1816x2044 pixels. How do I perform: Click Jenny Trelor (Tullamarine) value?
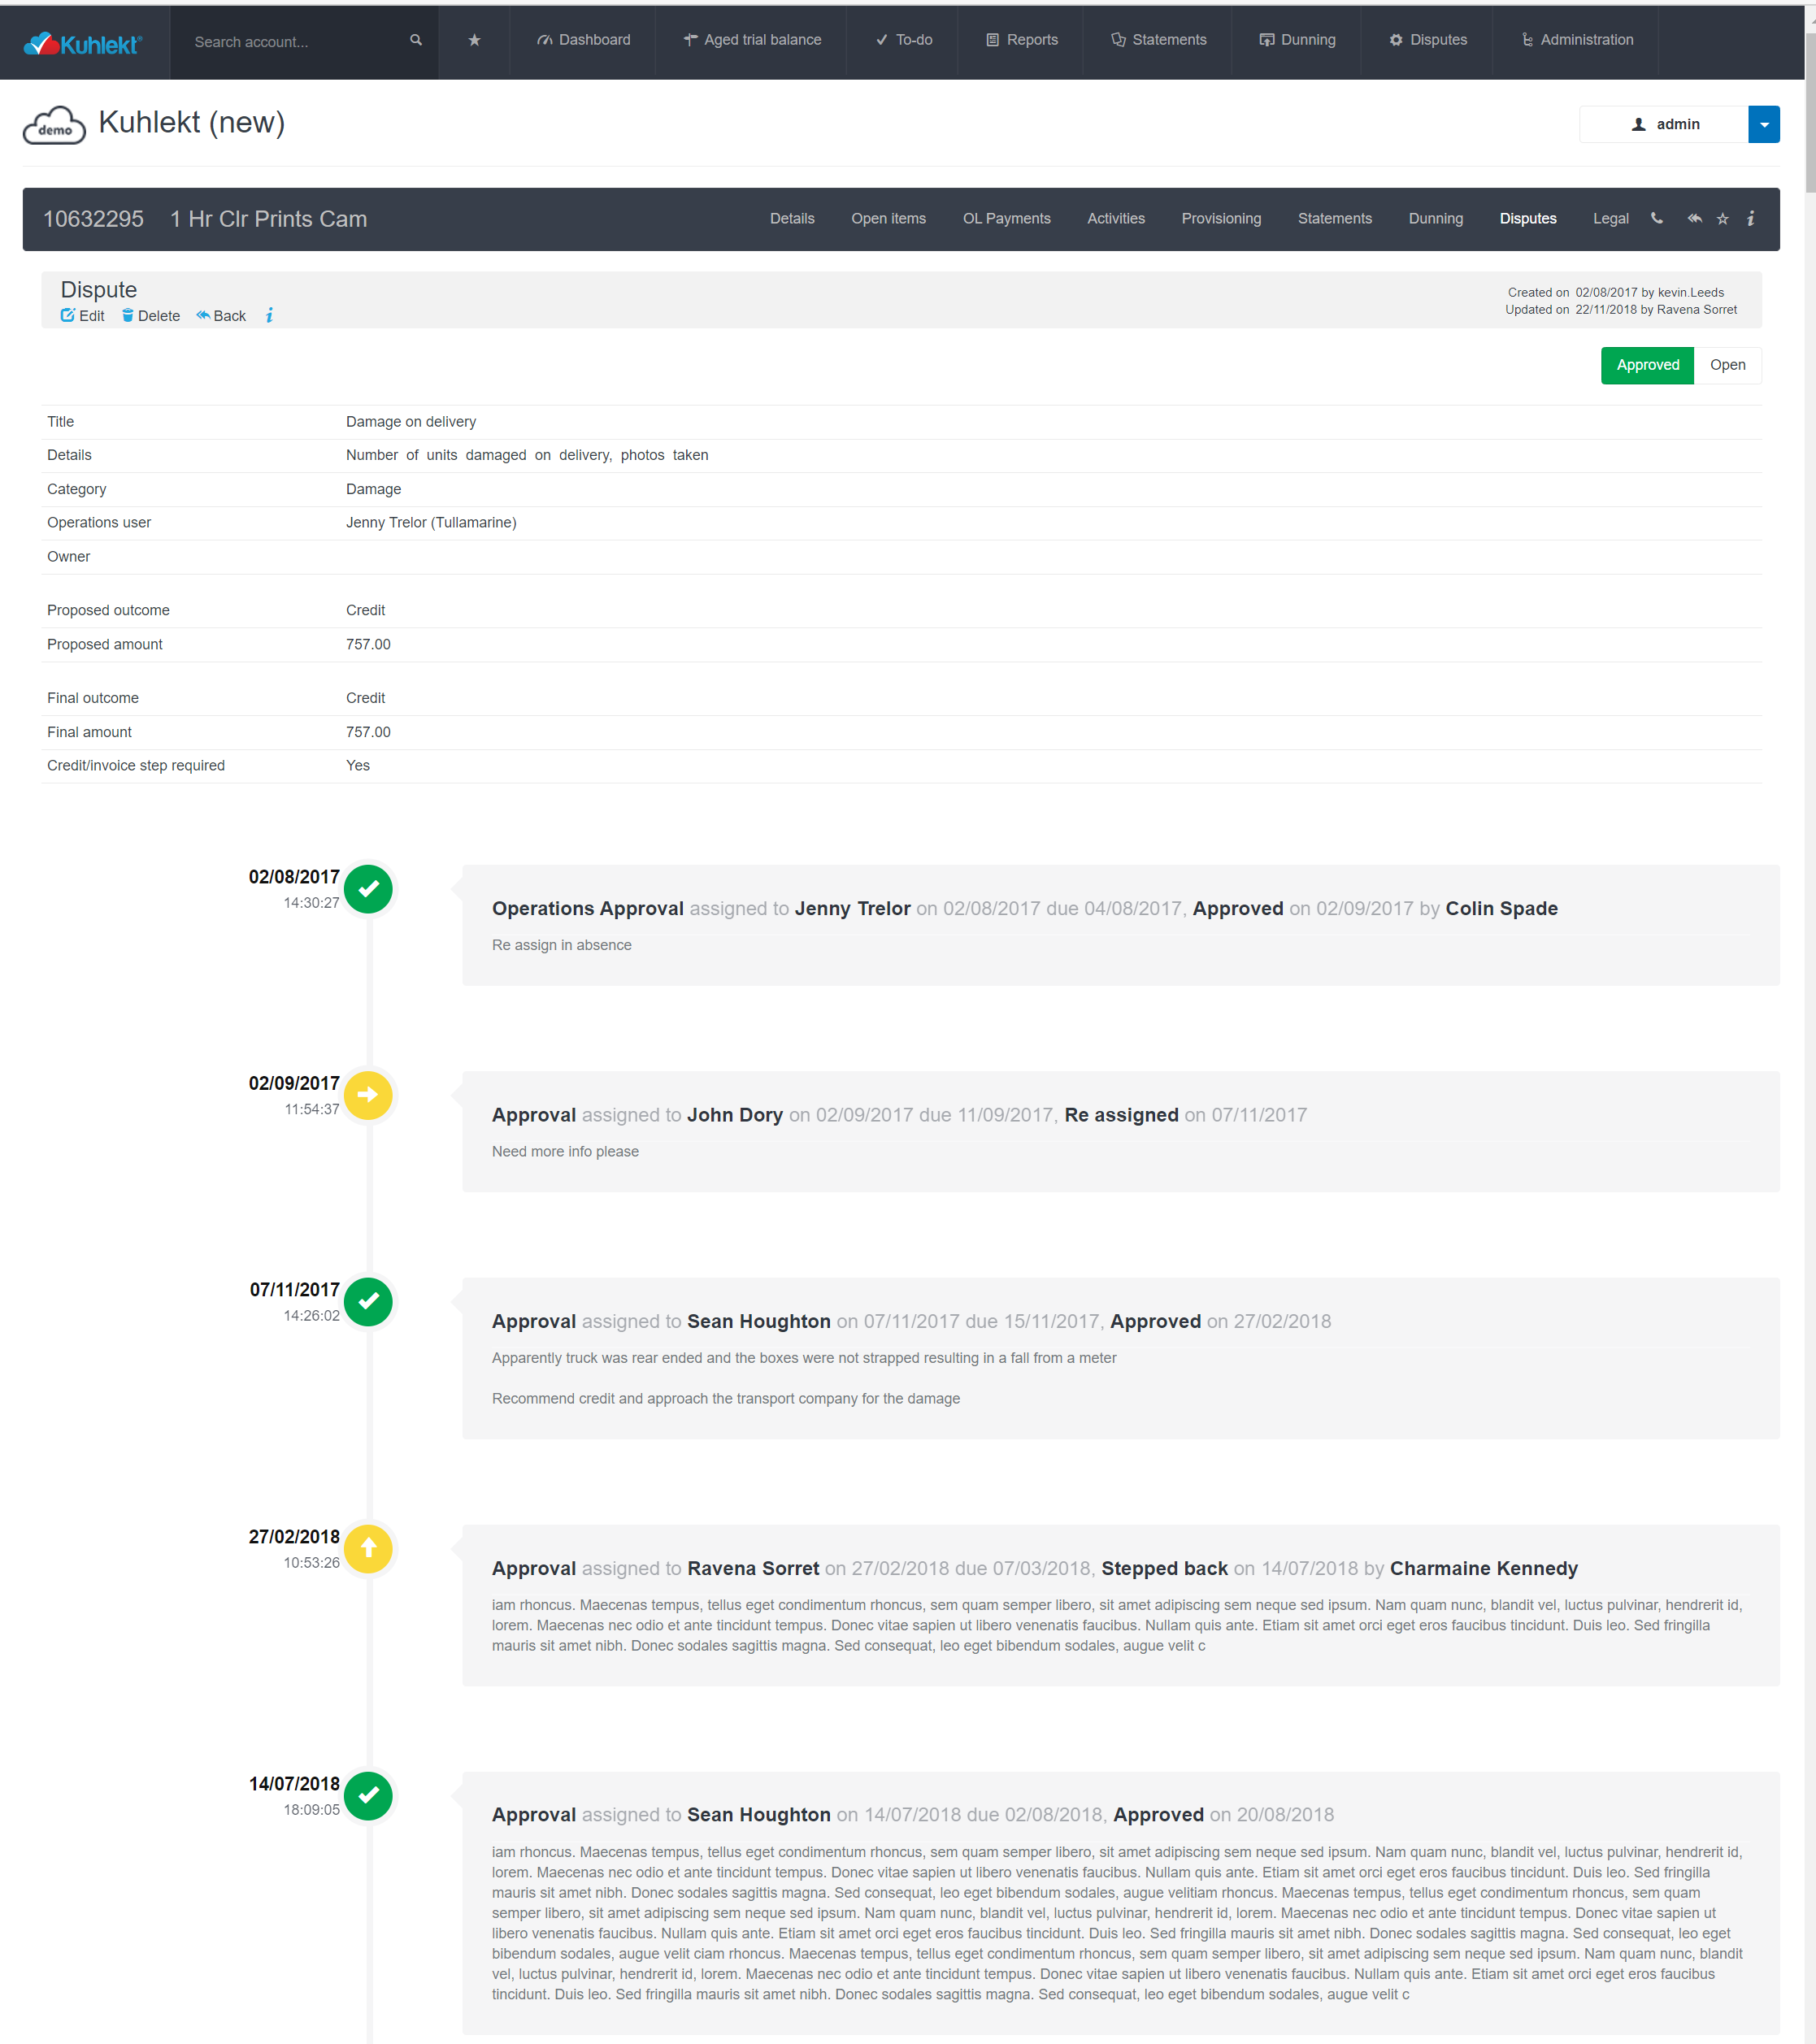pos(431,523)
